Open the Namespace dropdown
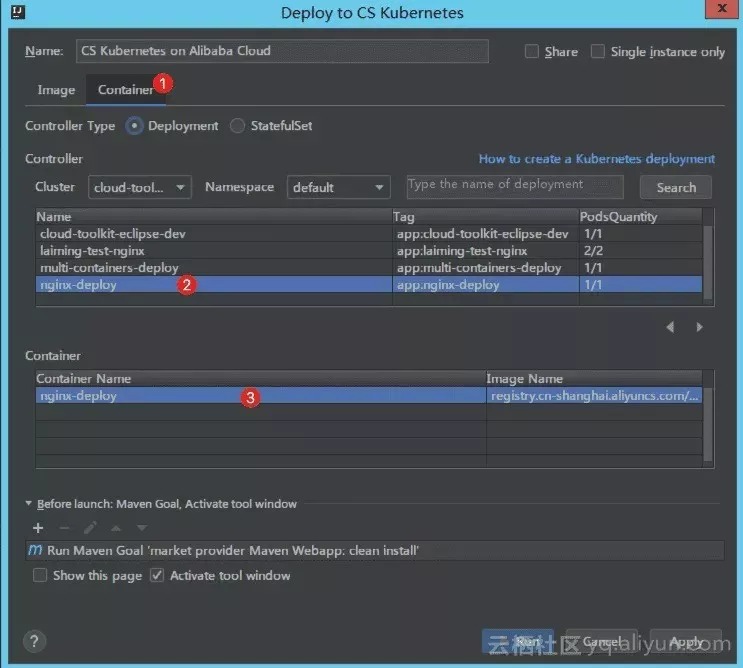The width and height of the screenshot is (743, 668). (338, 187)
